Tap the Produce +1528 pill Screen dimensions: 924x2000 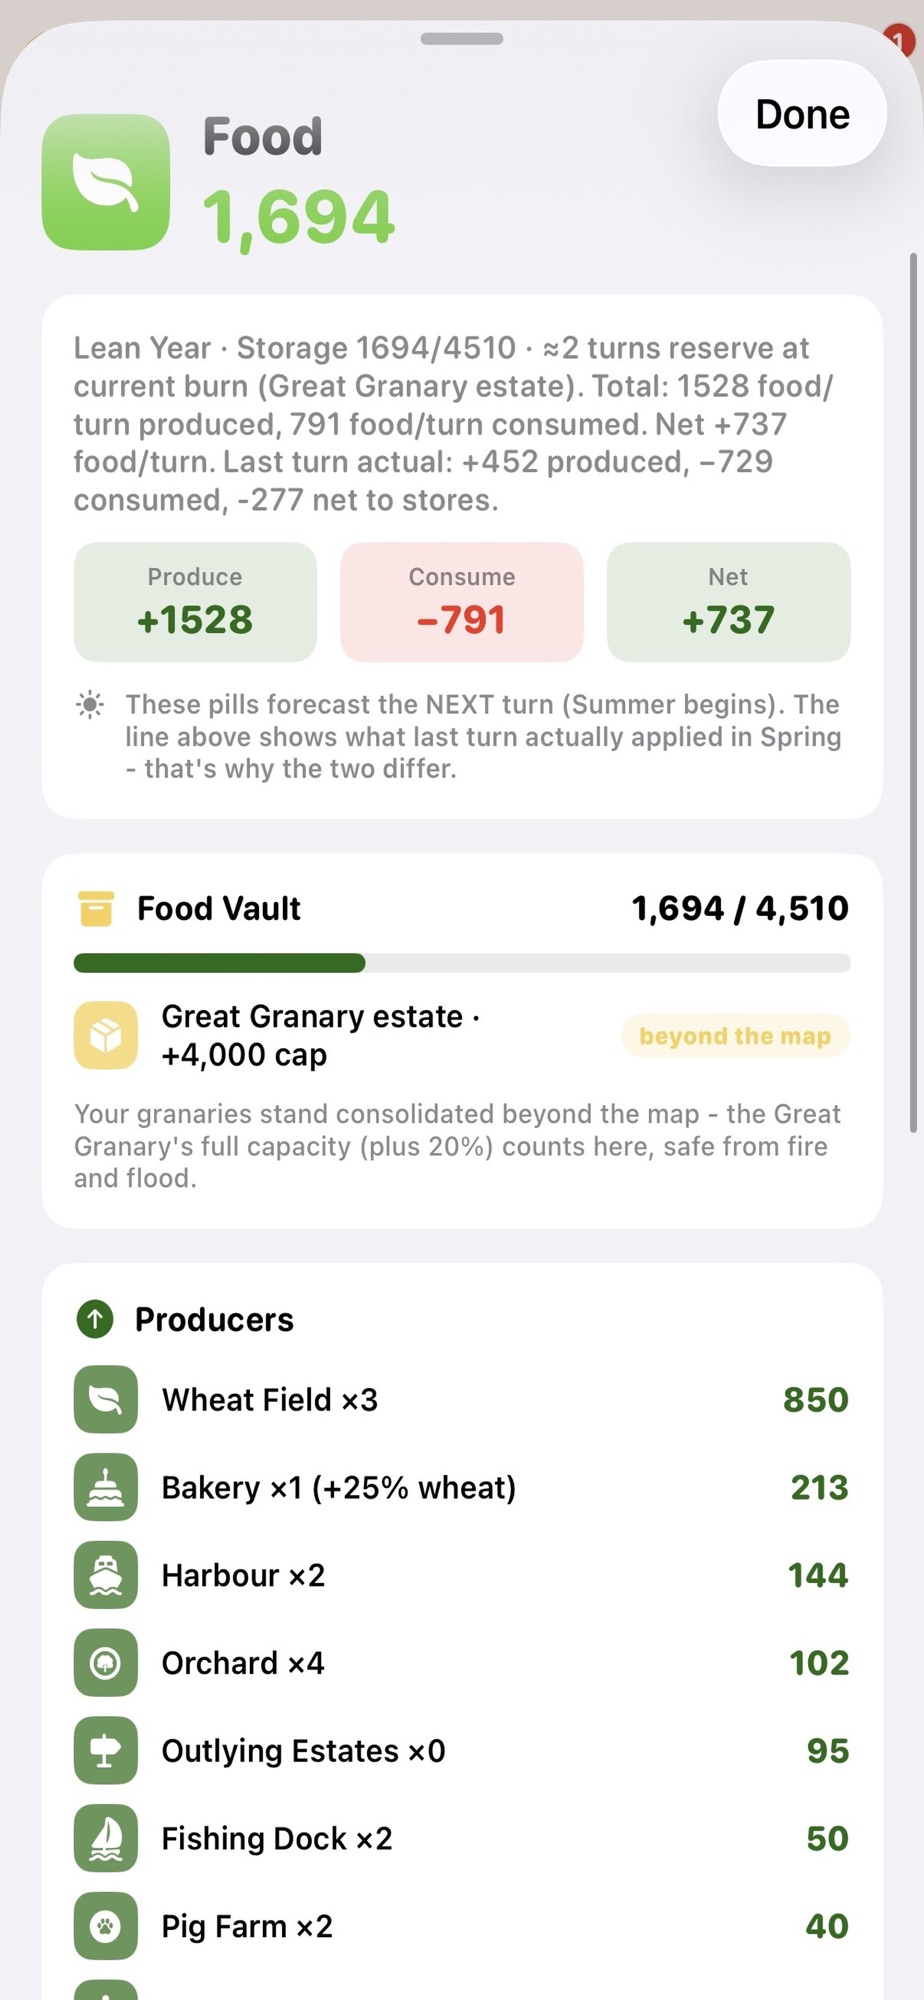pos(195,602)
